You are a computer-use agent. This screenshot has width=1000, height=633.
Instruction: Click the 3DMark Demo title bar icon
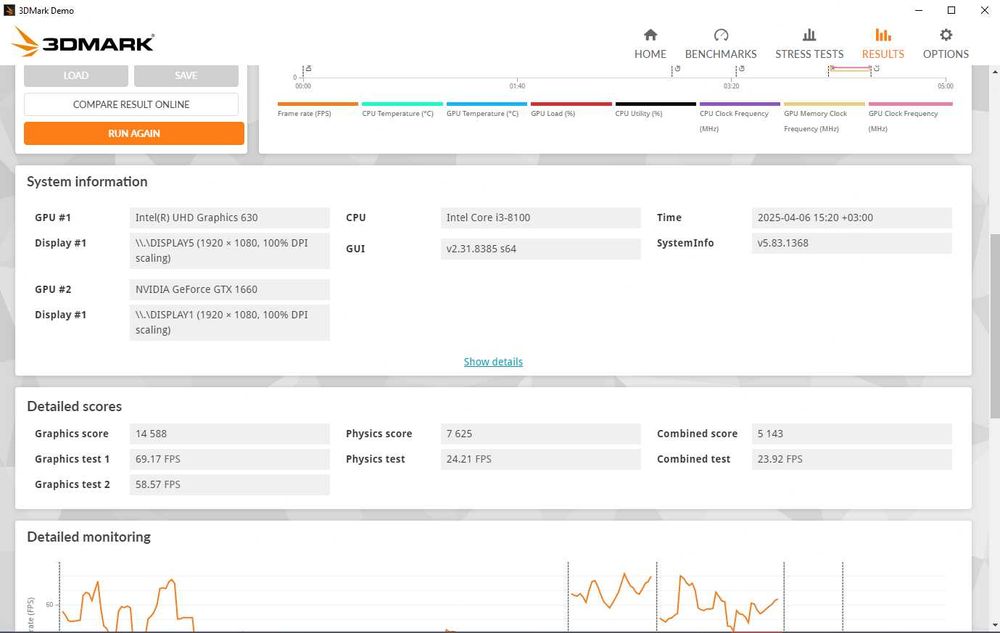coord(9,10)
